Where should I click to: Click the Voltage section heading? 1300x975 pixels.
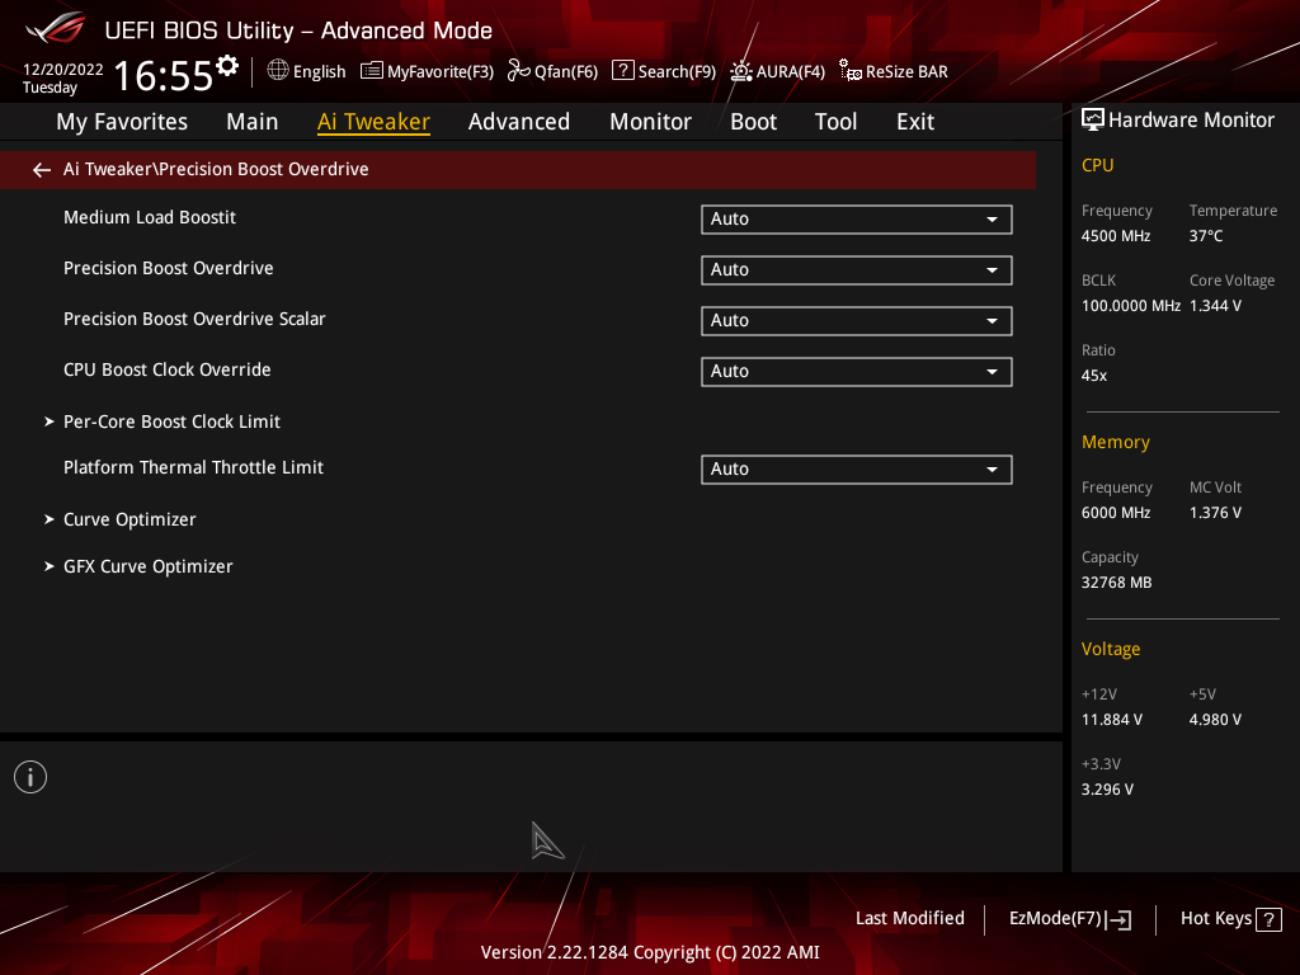pyautogui.click(x=1110, y=649)
